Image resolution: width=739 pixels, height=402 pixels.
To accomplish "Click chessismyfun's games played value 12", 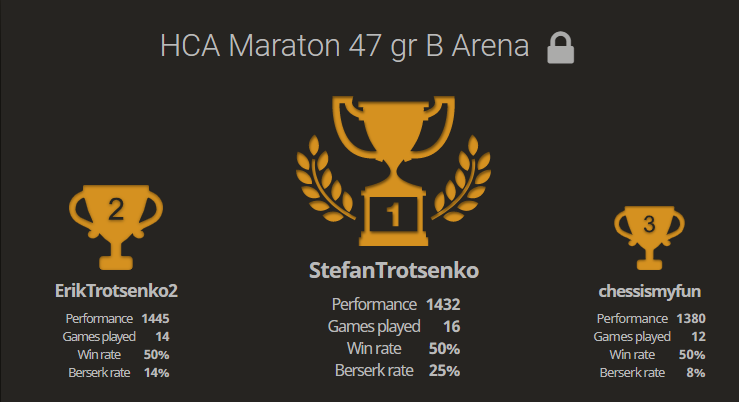I will pyautogui.click(x=698, y=336).
